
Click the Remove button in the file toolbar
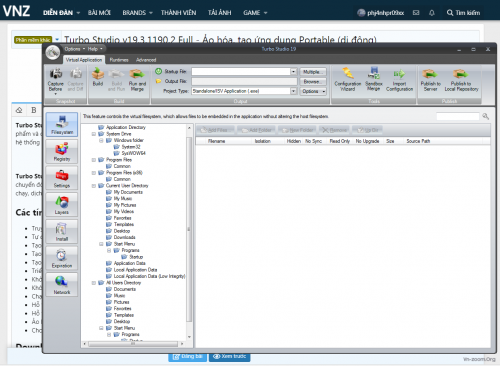(x=335, y=130)
